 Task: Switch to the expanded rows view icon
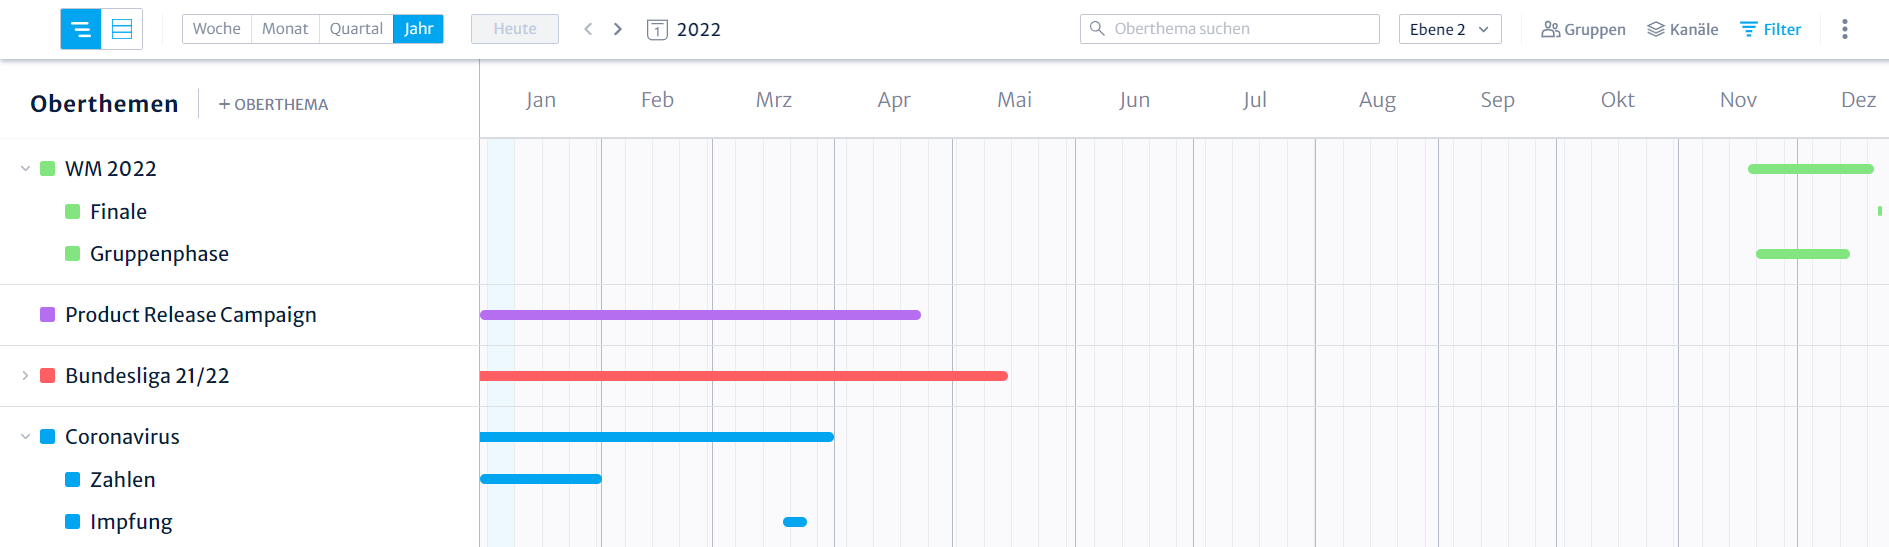pyautogui.click(x=122, y=29)
